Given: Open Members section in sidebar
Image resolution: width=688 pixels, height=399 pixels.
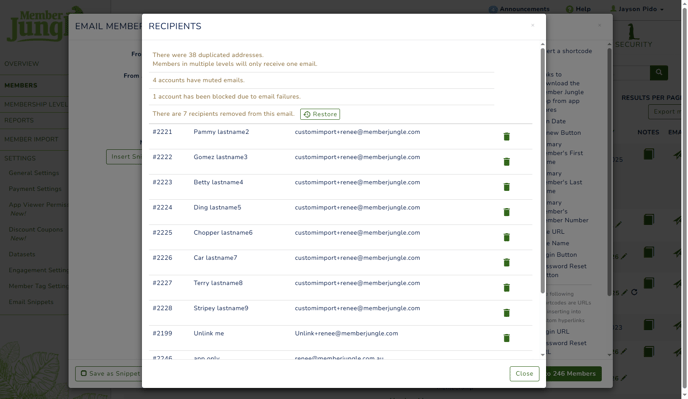Looking at the screenshot, I should [21, 85].
